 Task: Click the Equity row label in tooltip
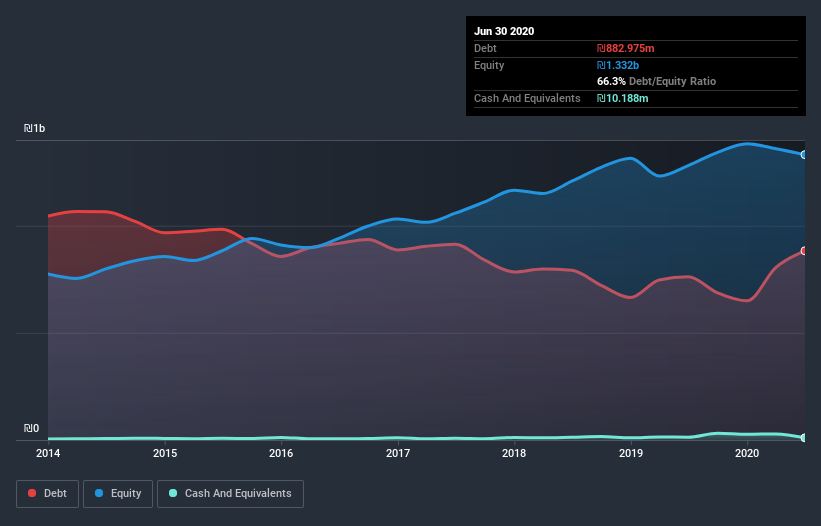pos(489,65)
